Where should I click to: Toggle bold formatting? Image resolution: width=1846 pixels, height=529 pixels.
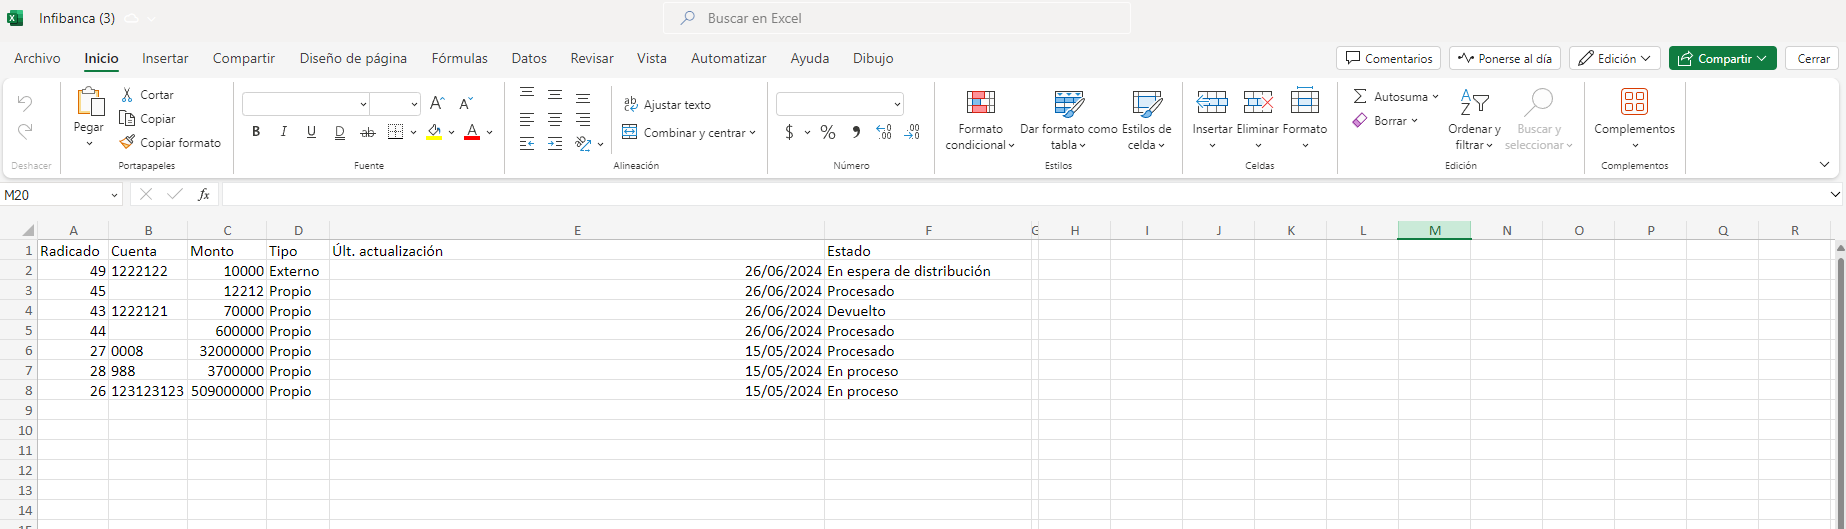pos(256,131)
